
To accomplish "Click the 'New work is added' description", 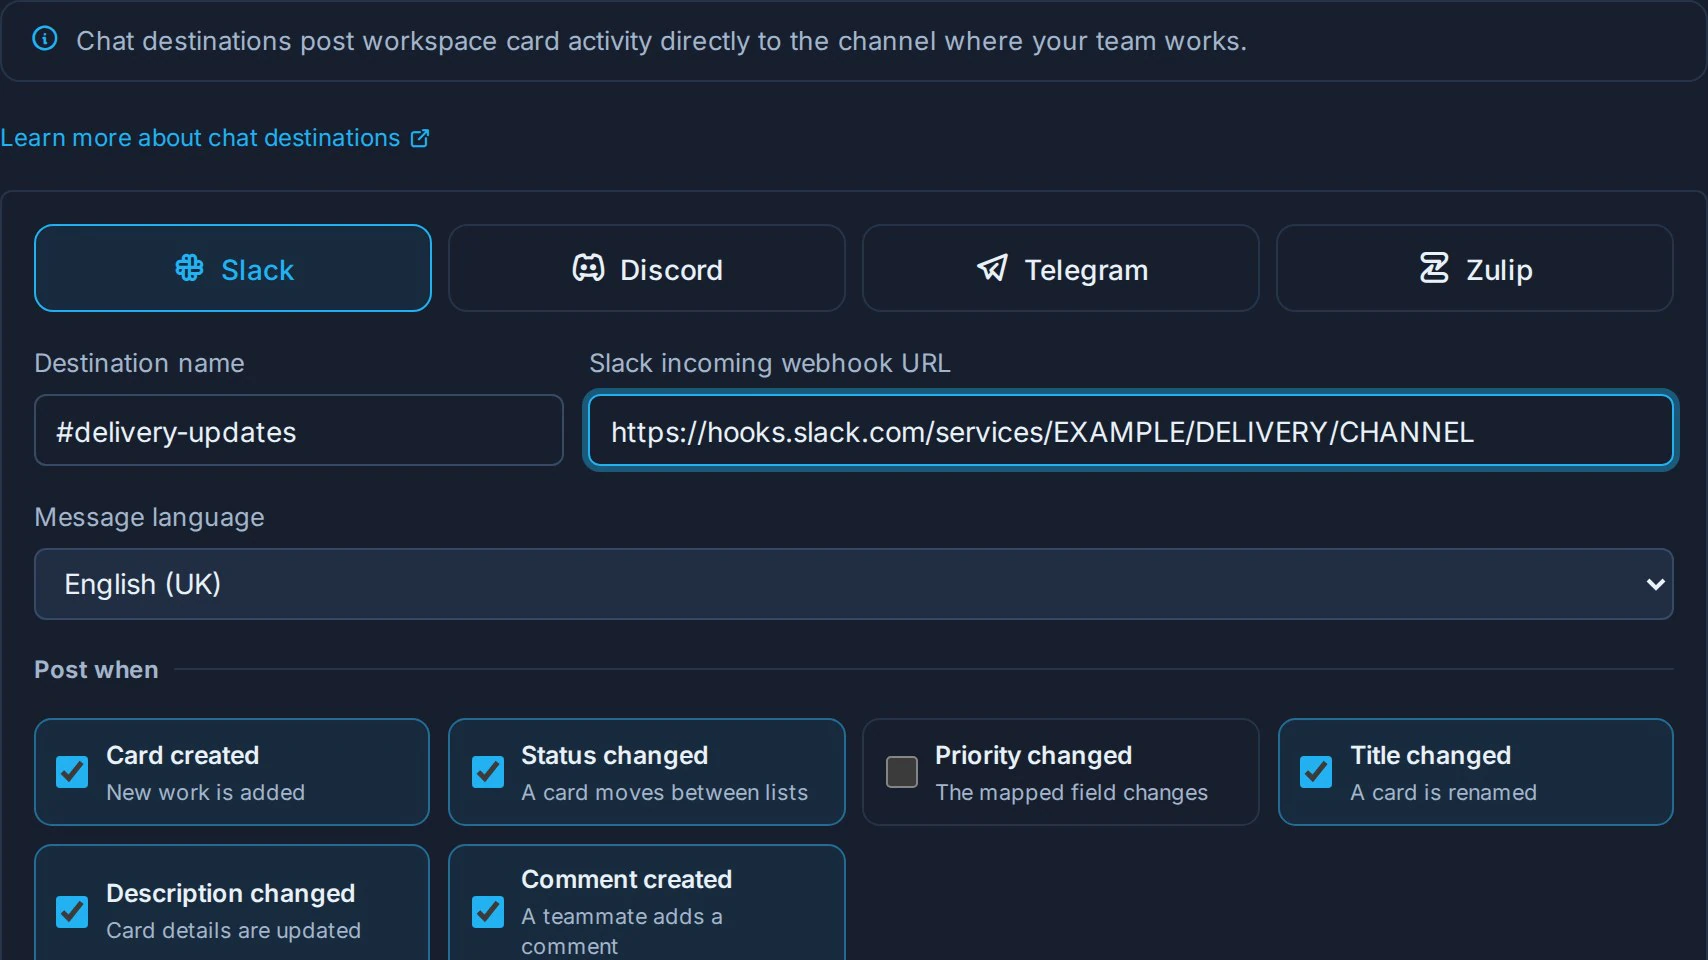I will (206, 792).
